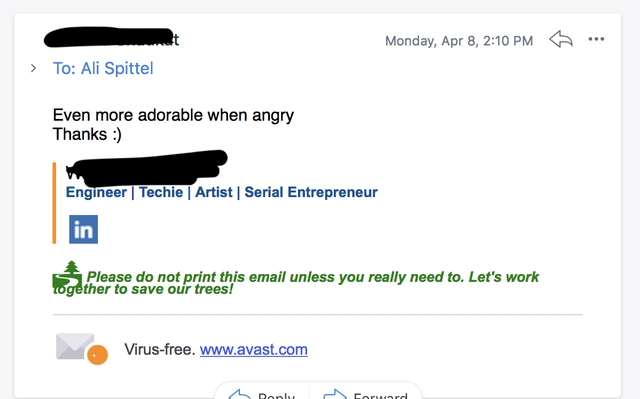Click the 'Virus-free.' text

tap(160, 350)
